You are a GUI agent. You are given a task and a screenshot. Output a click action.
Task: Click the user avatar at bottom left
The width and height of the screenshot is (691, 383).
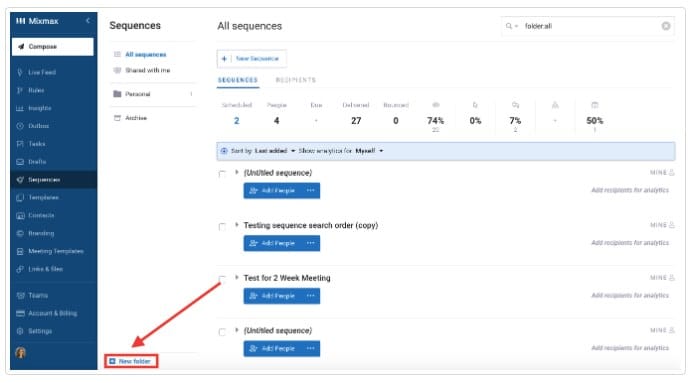21,353
